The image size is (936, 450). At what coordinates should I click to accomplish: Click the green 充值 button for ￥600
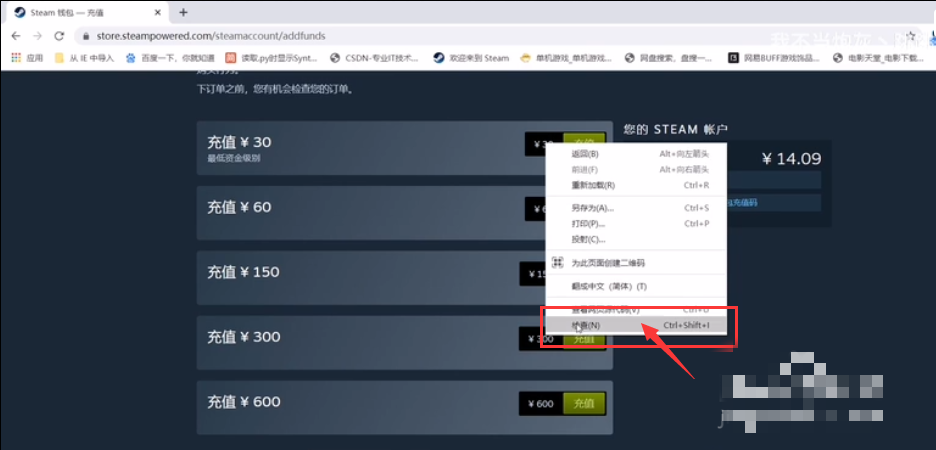point(584,403)
